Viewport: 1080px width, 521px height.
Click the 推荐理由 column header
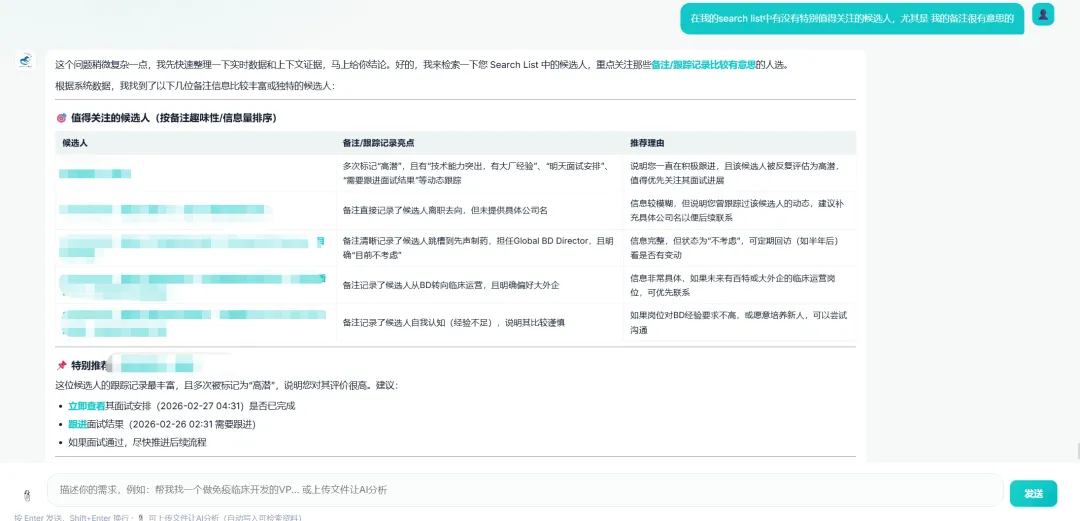647,143
